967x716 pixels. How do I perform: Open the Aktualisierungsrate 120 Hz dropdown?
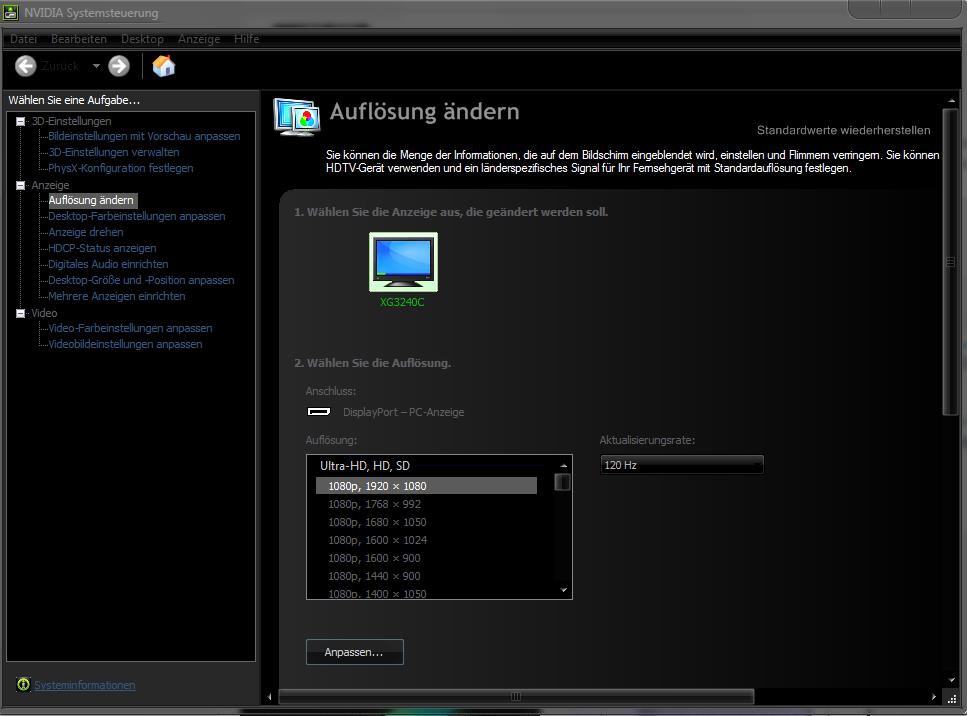pyautogui.click(x=681, y=465)
